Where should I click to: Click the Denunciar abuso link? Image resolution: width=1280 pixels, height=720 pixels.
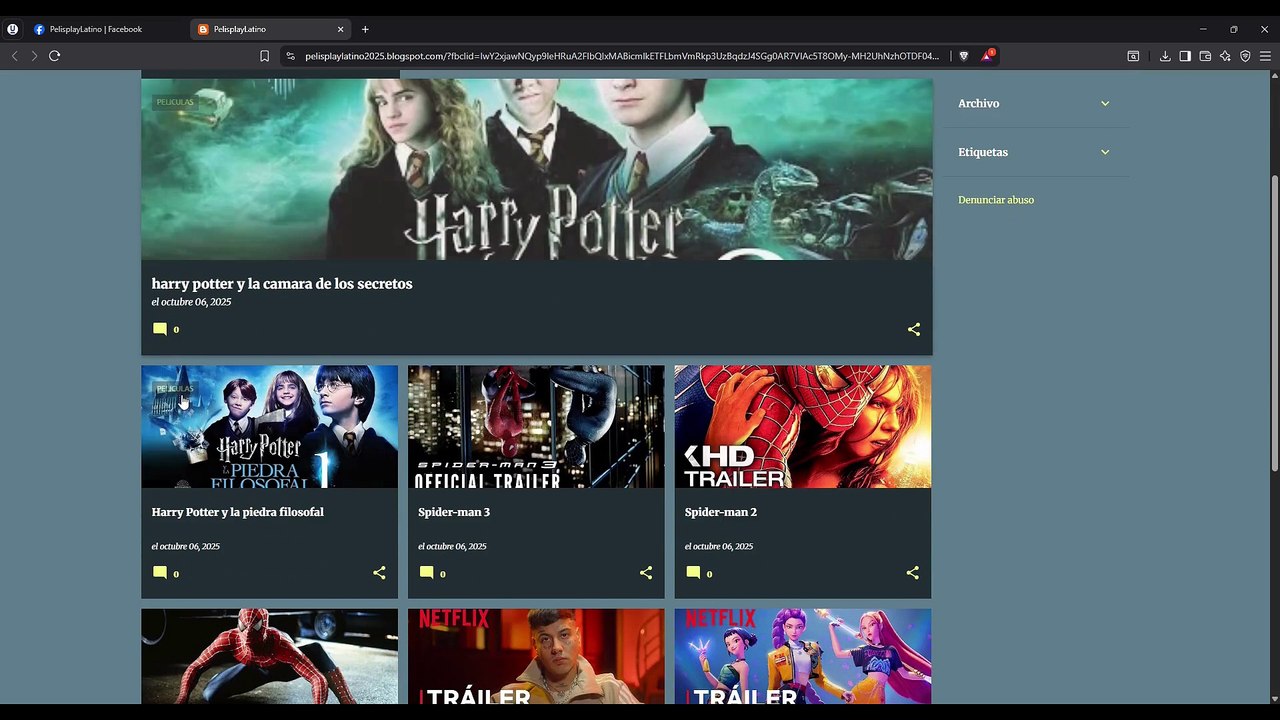tap(996, 200)
